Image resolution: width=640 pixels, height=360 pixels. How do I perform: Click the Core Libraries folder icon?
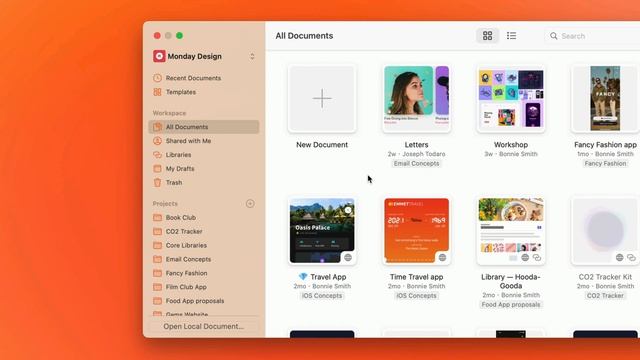click(158, 245)
